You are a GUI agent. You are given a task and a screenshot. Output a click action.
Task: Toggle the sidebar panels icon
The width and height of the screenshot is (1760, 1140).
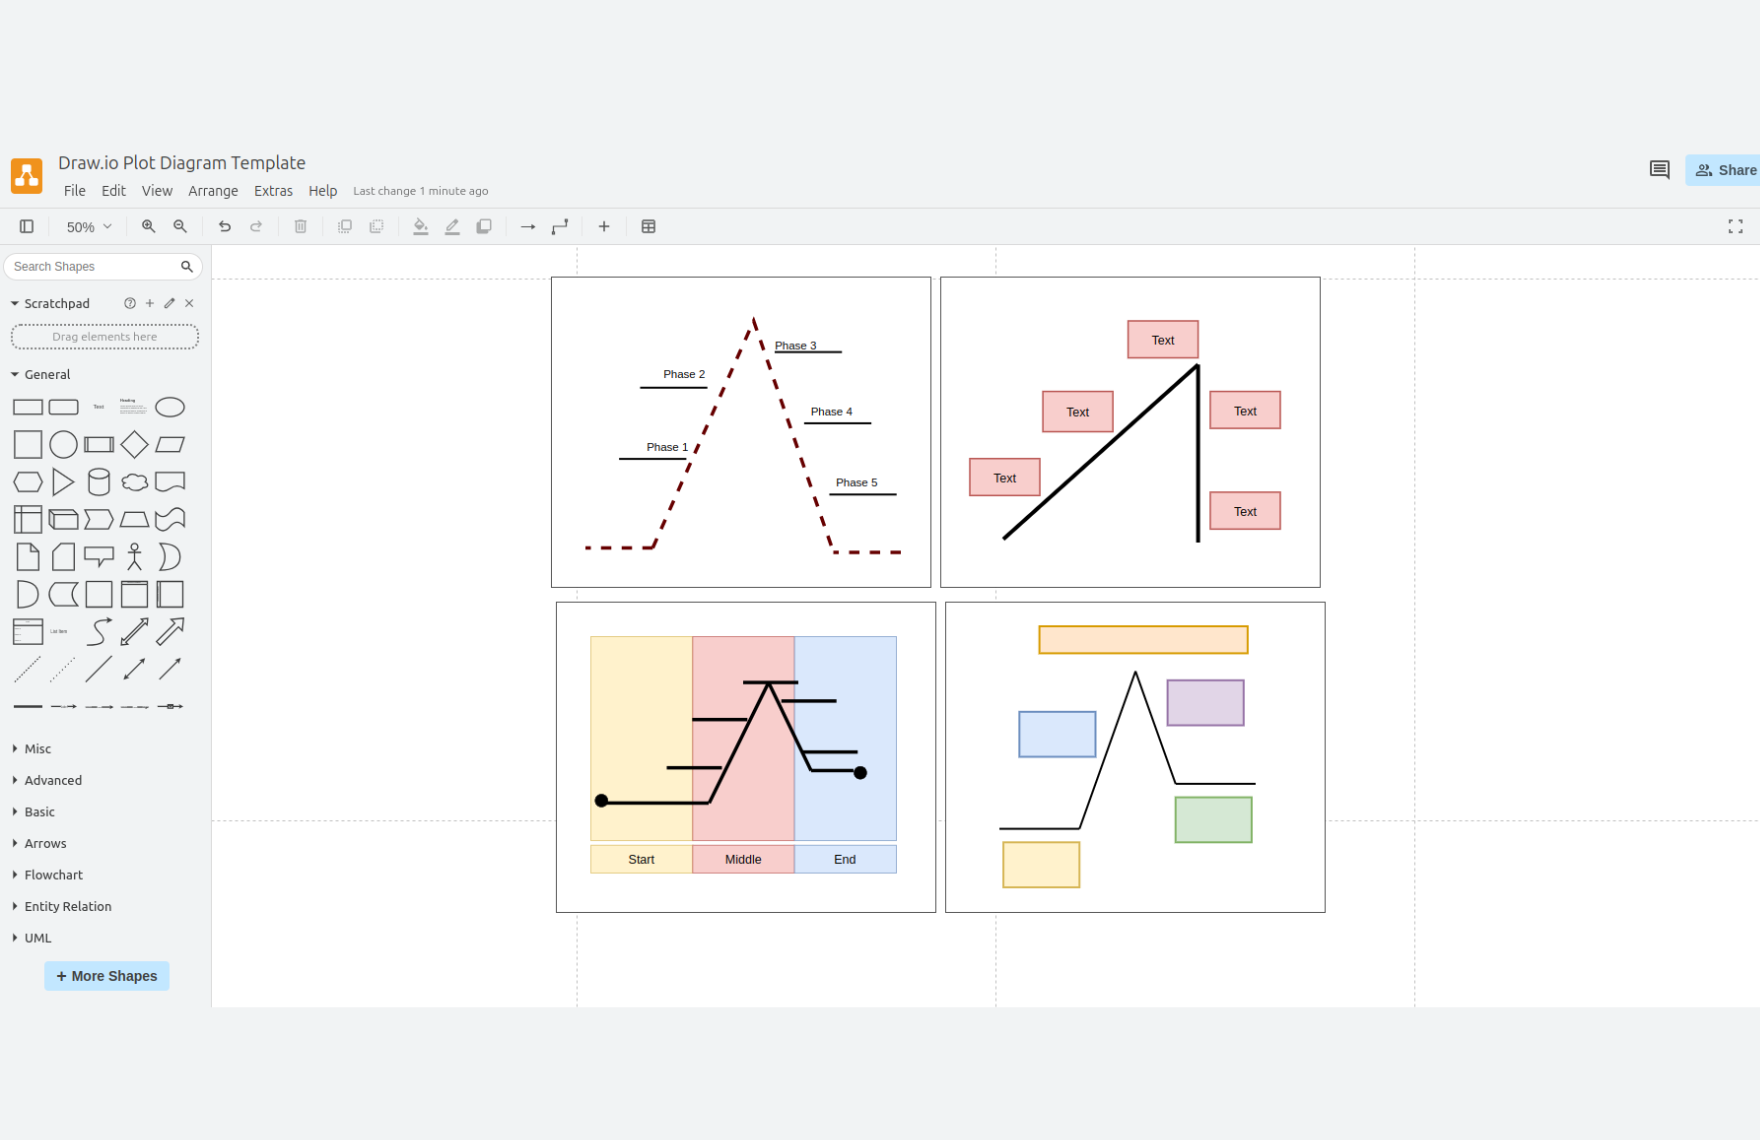point(27,227)
